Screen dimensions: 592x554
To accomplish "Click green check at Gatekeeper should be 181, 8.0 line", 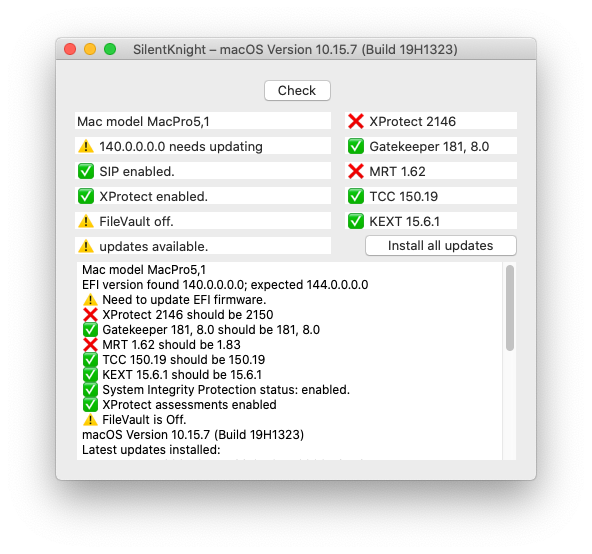I will coord(90,330).
